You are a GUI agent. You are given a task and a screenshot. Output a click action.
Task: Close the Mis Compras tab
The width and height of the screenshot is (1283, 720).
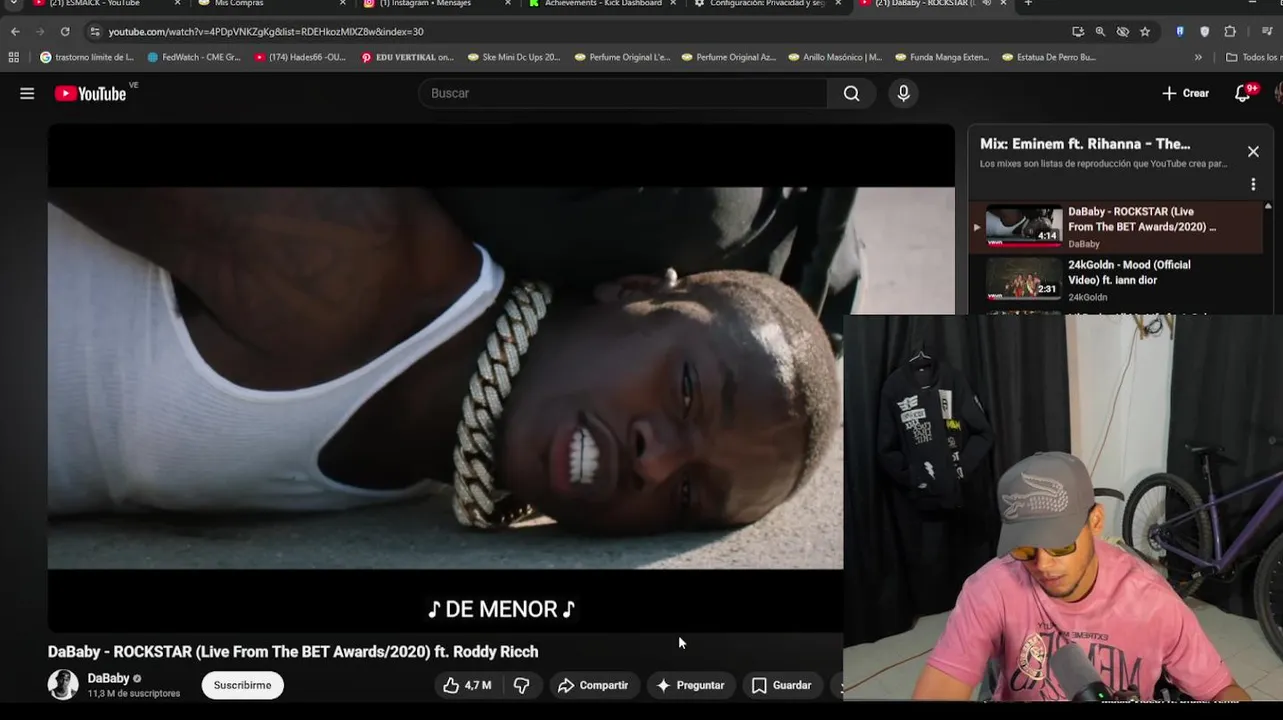(x=342, y=4)
